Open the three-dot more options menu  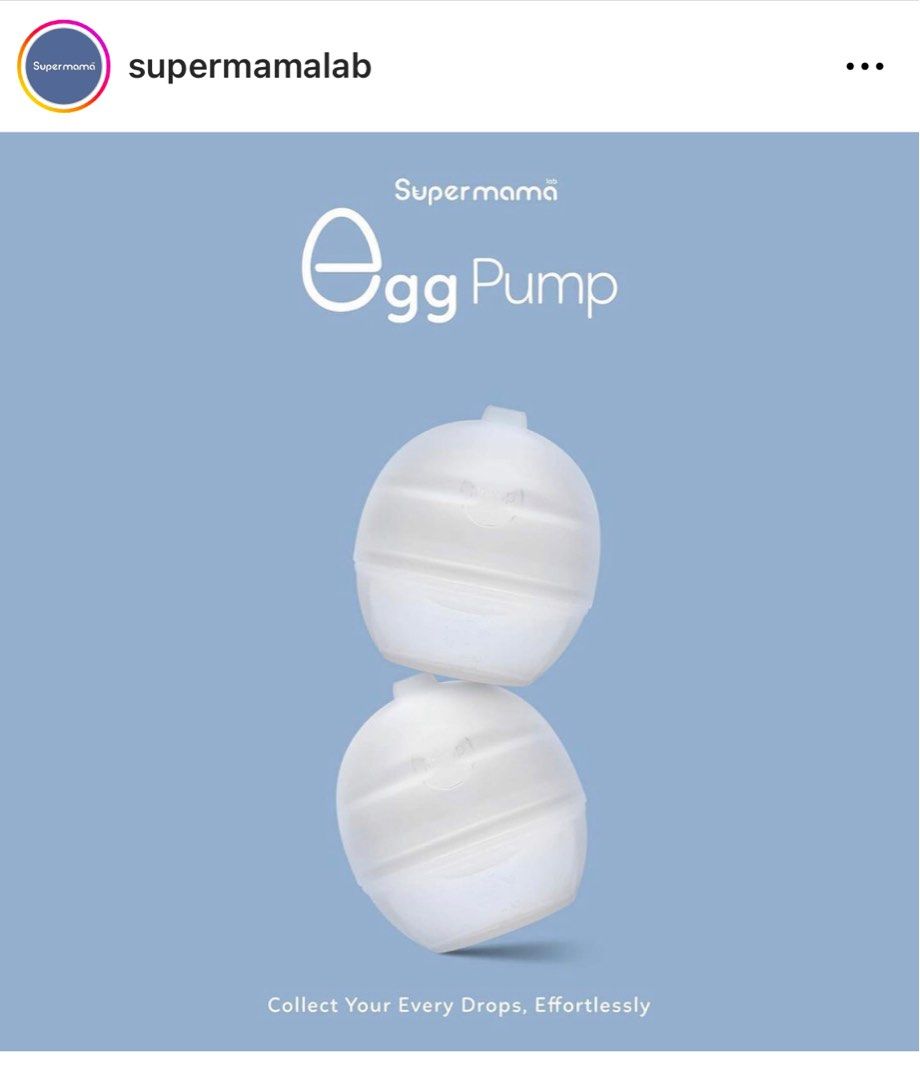(x=864, y=67)
